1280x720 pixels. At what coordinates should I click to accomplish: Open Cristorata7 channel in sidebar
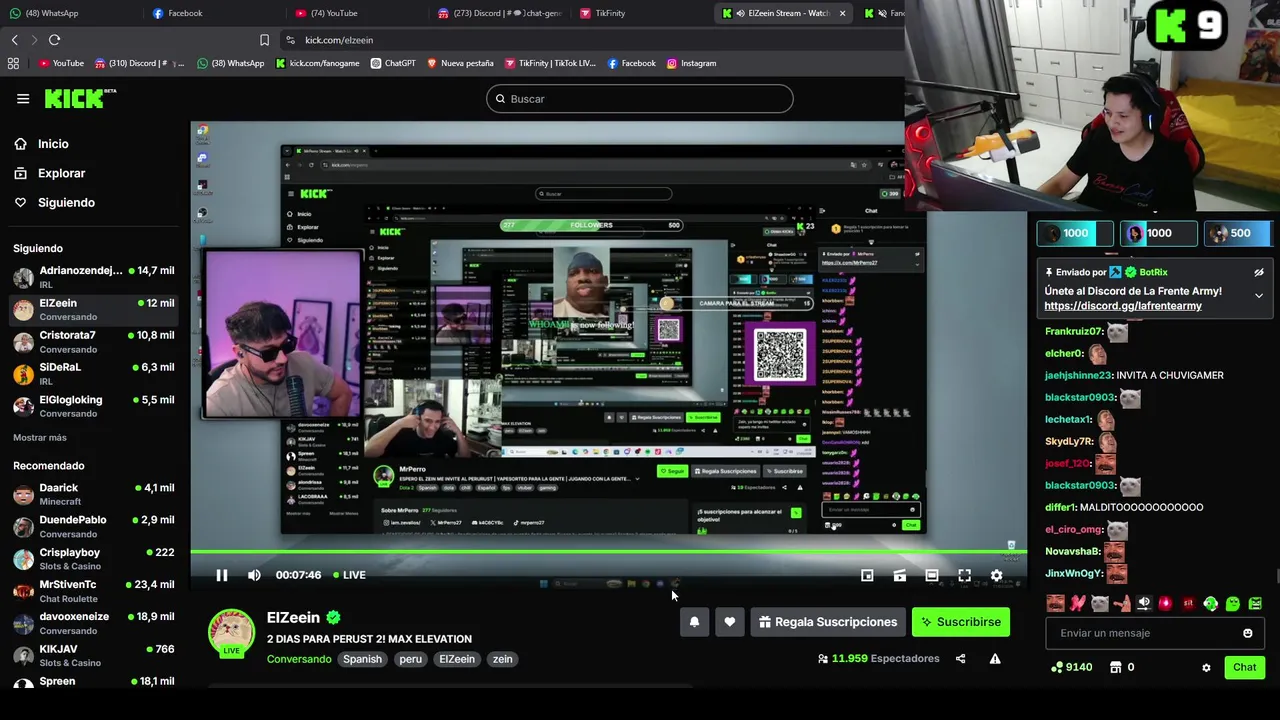tap(94, 342)
